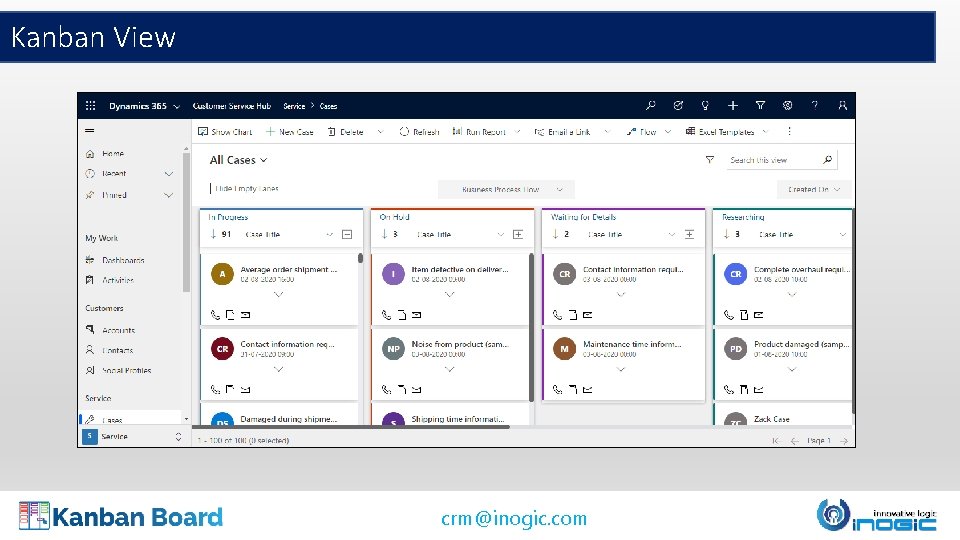960x540 pixels.
Task: Open advanced find funnel in top bar
Action: (760, 105)
